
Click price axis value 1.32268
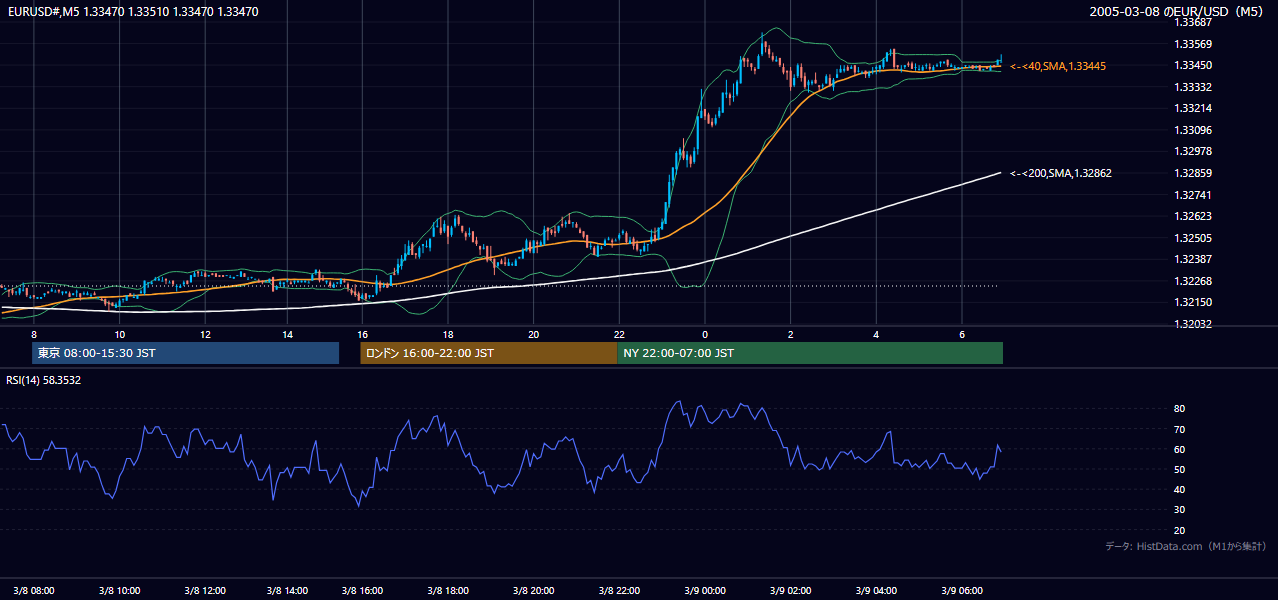[x=1193, y=281]
